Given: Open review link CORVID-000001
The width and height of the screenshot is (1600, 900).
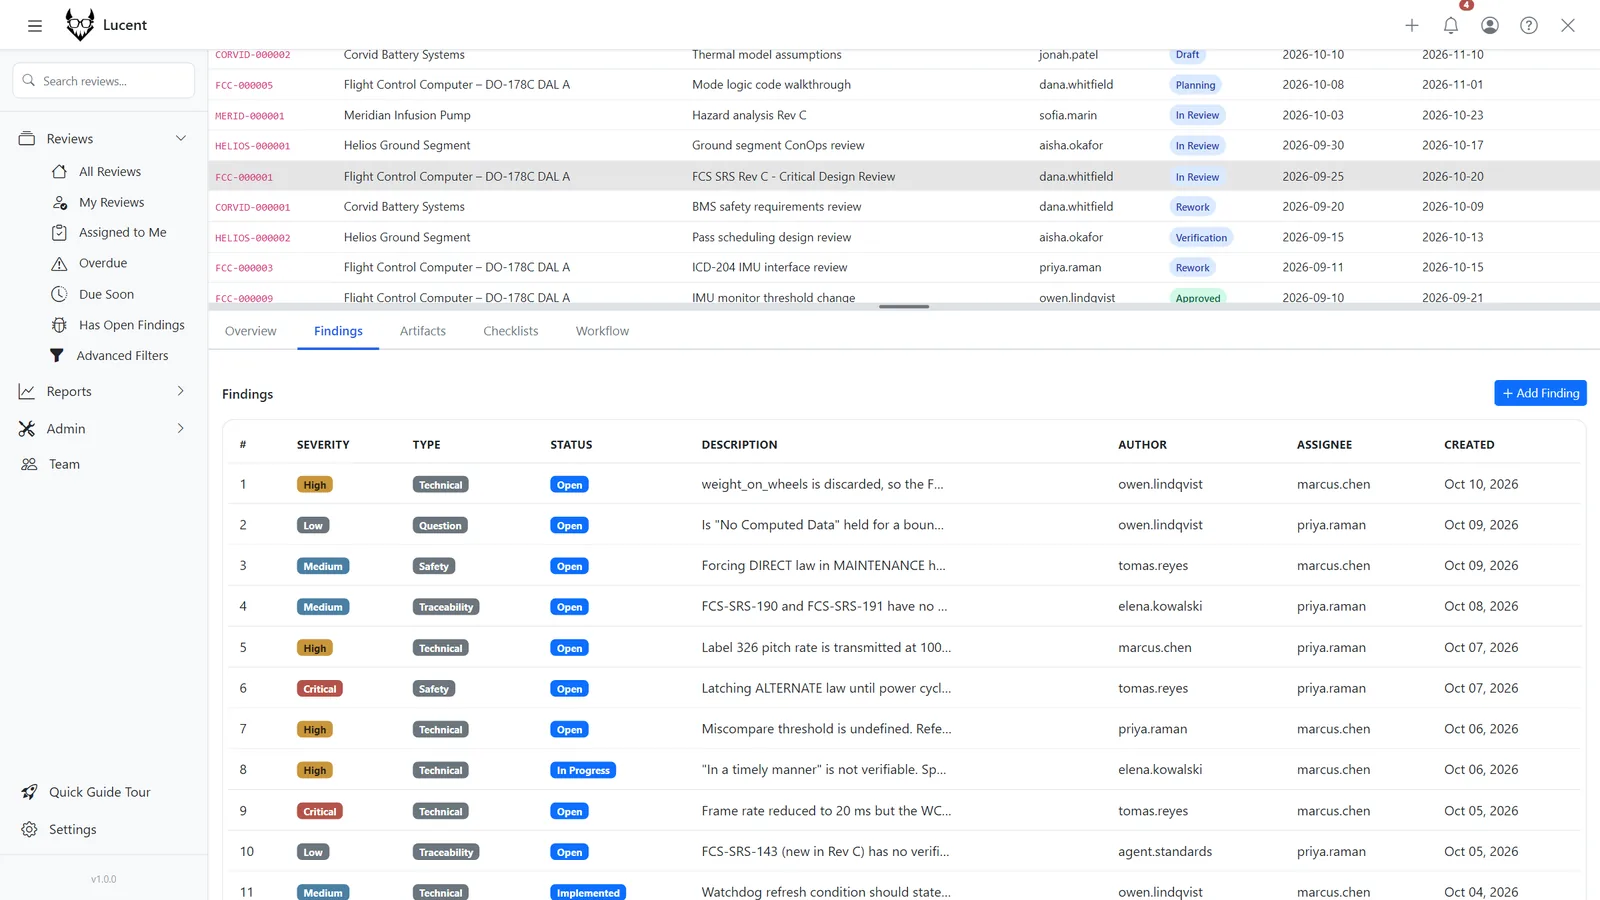Looking at the screenshot, I should click(253, 208).
